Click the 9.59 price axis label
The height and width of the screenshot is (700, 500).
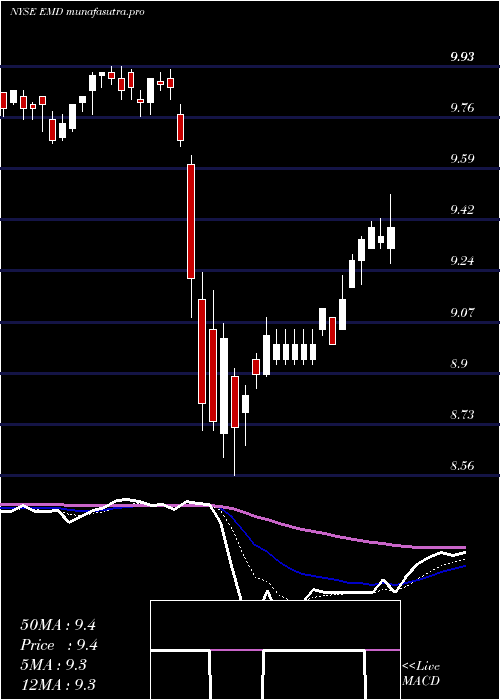click(x=462, y=158)
